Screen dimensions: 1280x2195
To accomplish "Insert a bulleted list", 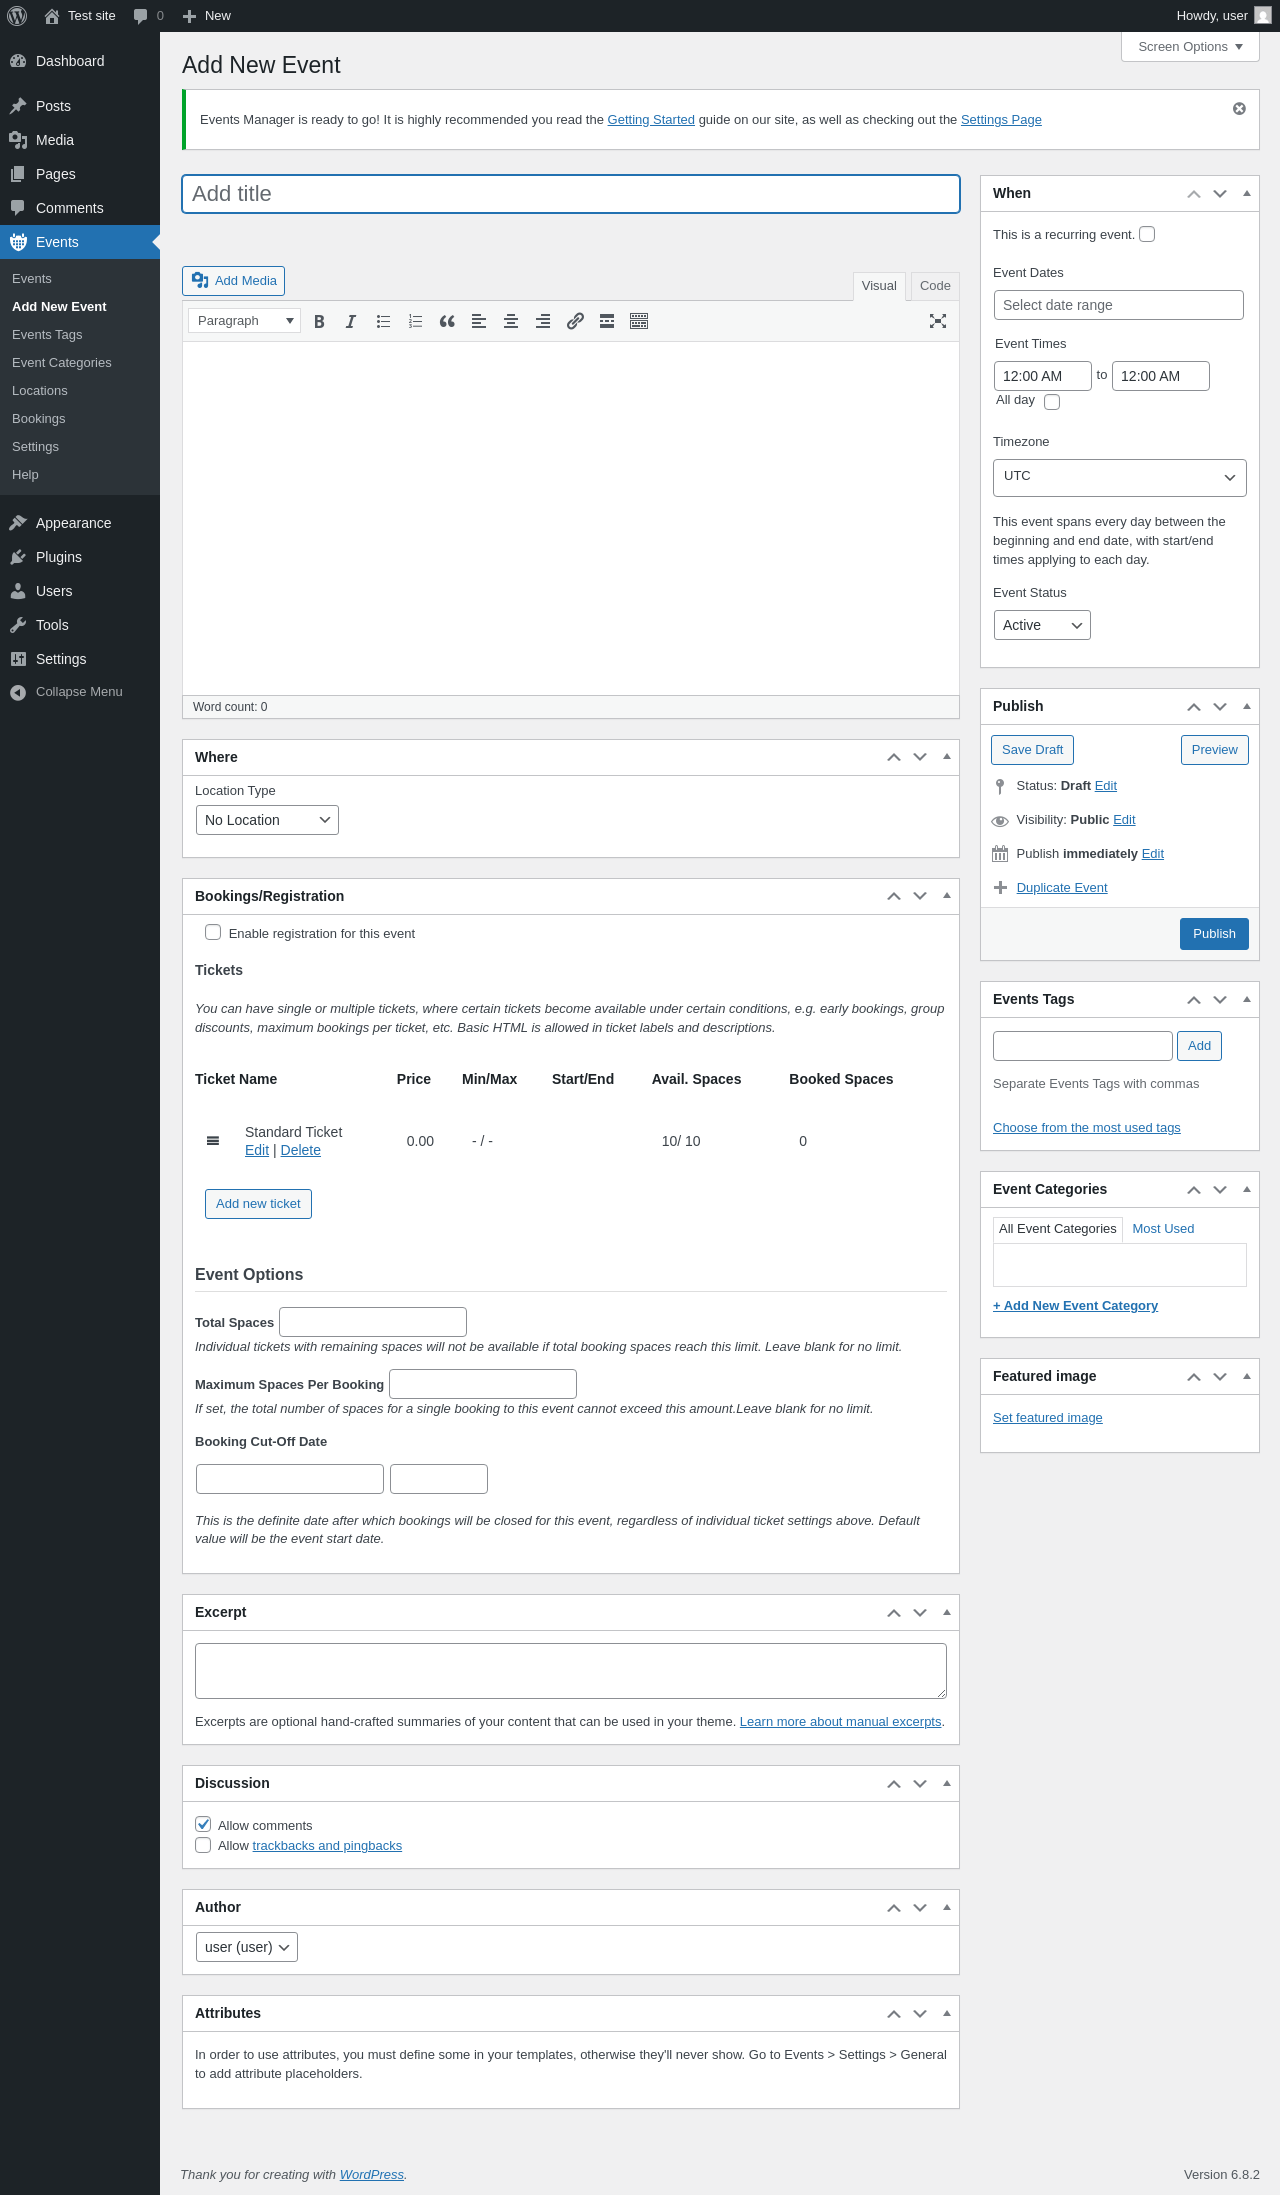I will [x=383, y=321].
